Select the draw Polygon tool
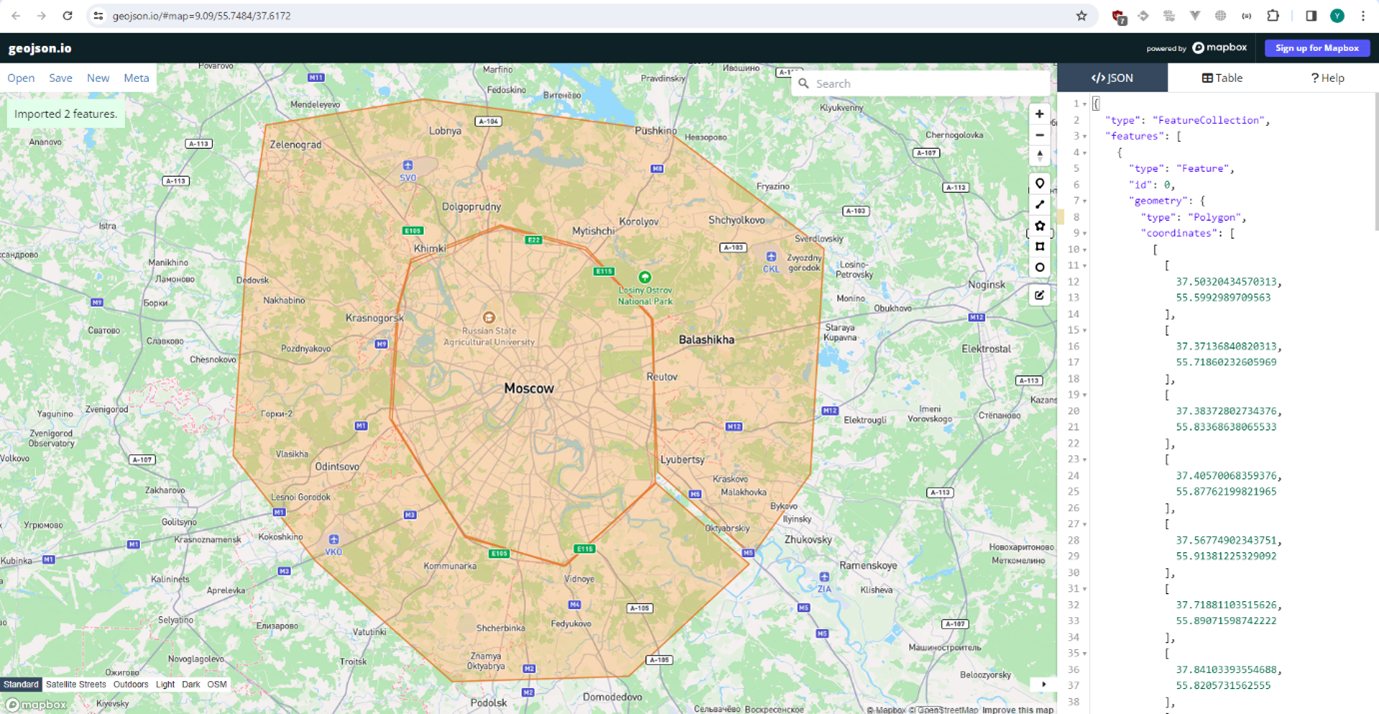Viewport: 1379px width, 714px height. (1039, 226)
